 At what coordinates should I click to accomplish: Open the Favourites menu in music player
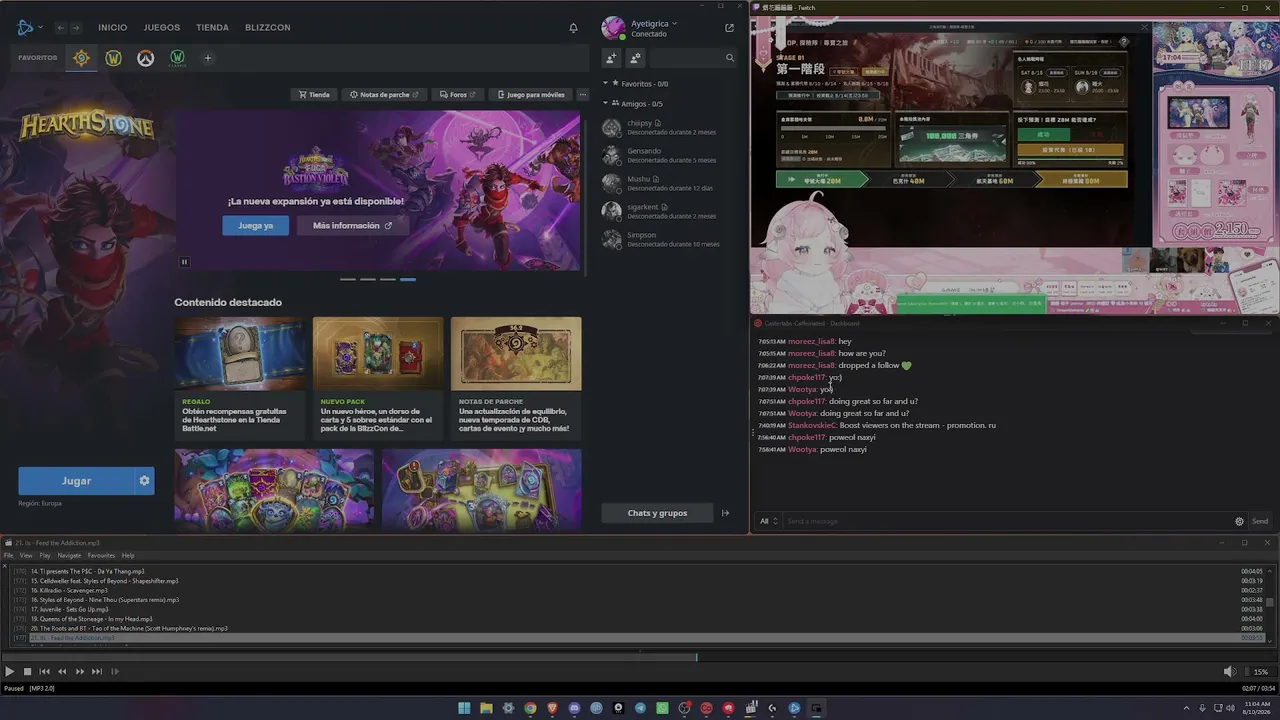(x=101, y=555)
